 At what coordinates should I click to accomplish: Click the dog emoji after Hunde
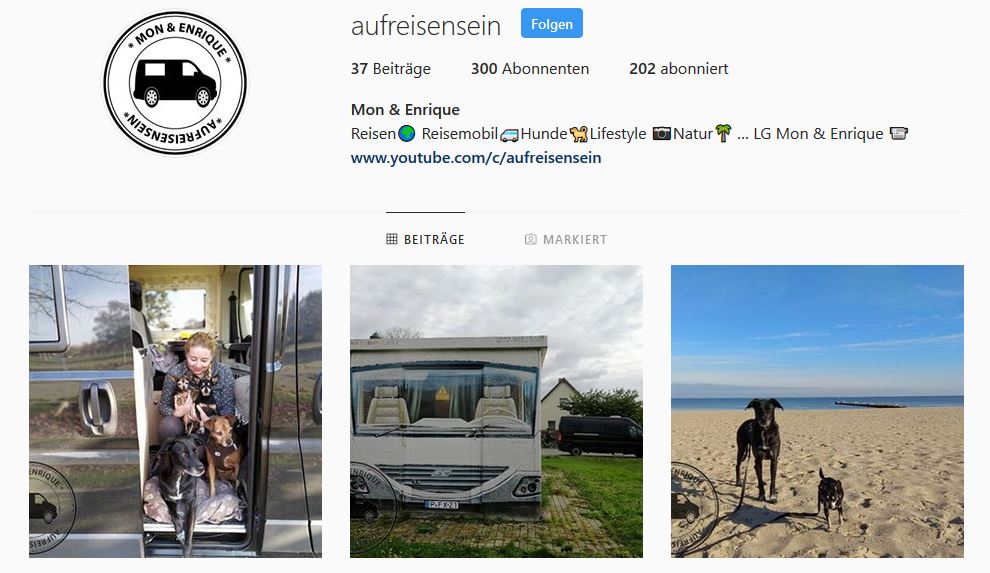578,134
